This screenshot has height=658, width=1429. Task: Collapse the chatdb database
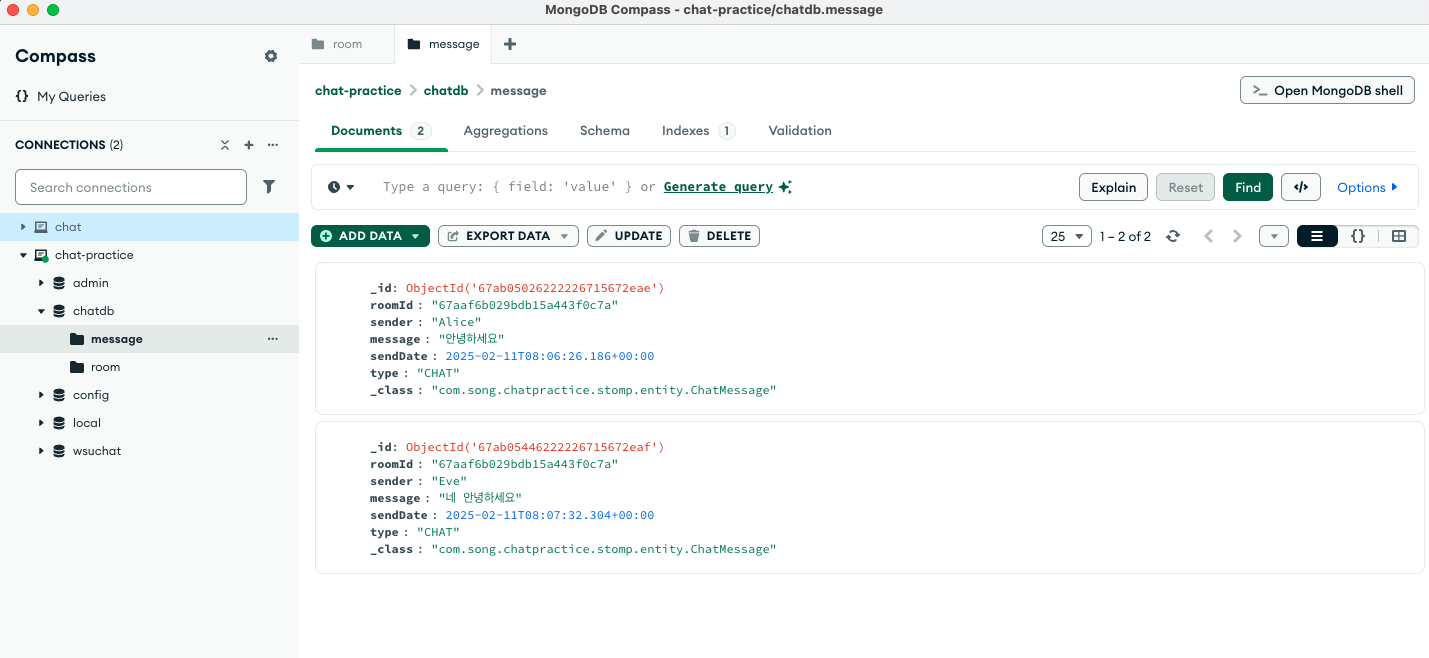click(41, 311)
